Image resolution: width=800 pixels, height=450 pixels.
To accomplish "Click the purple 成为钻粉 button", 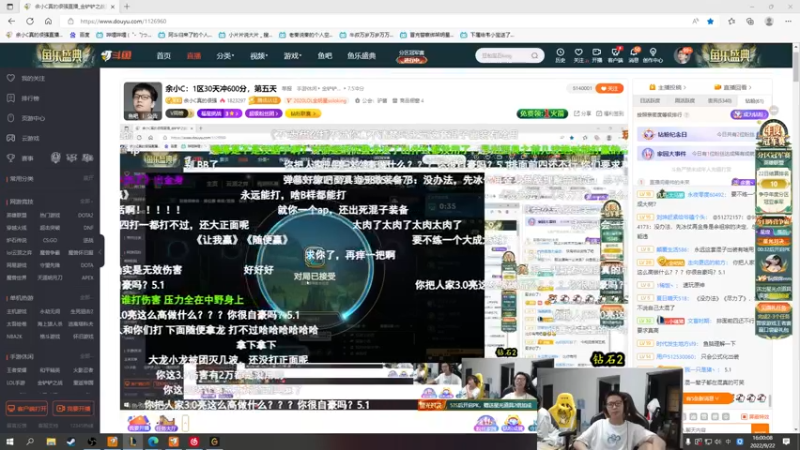I will 749,115.
